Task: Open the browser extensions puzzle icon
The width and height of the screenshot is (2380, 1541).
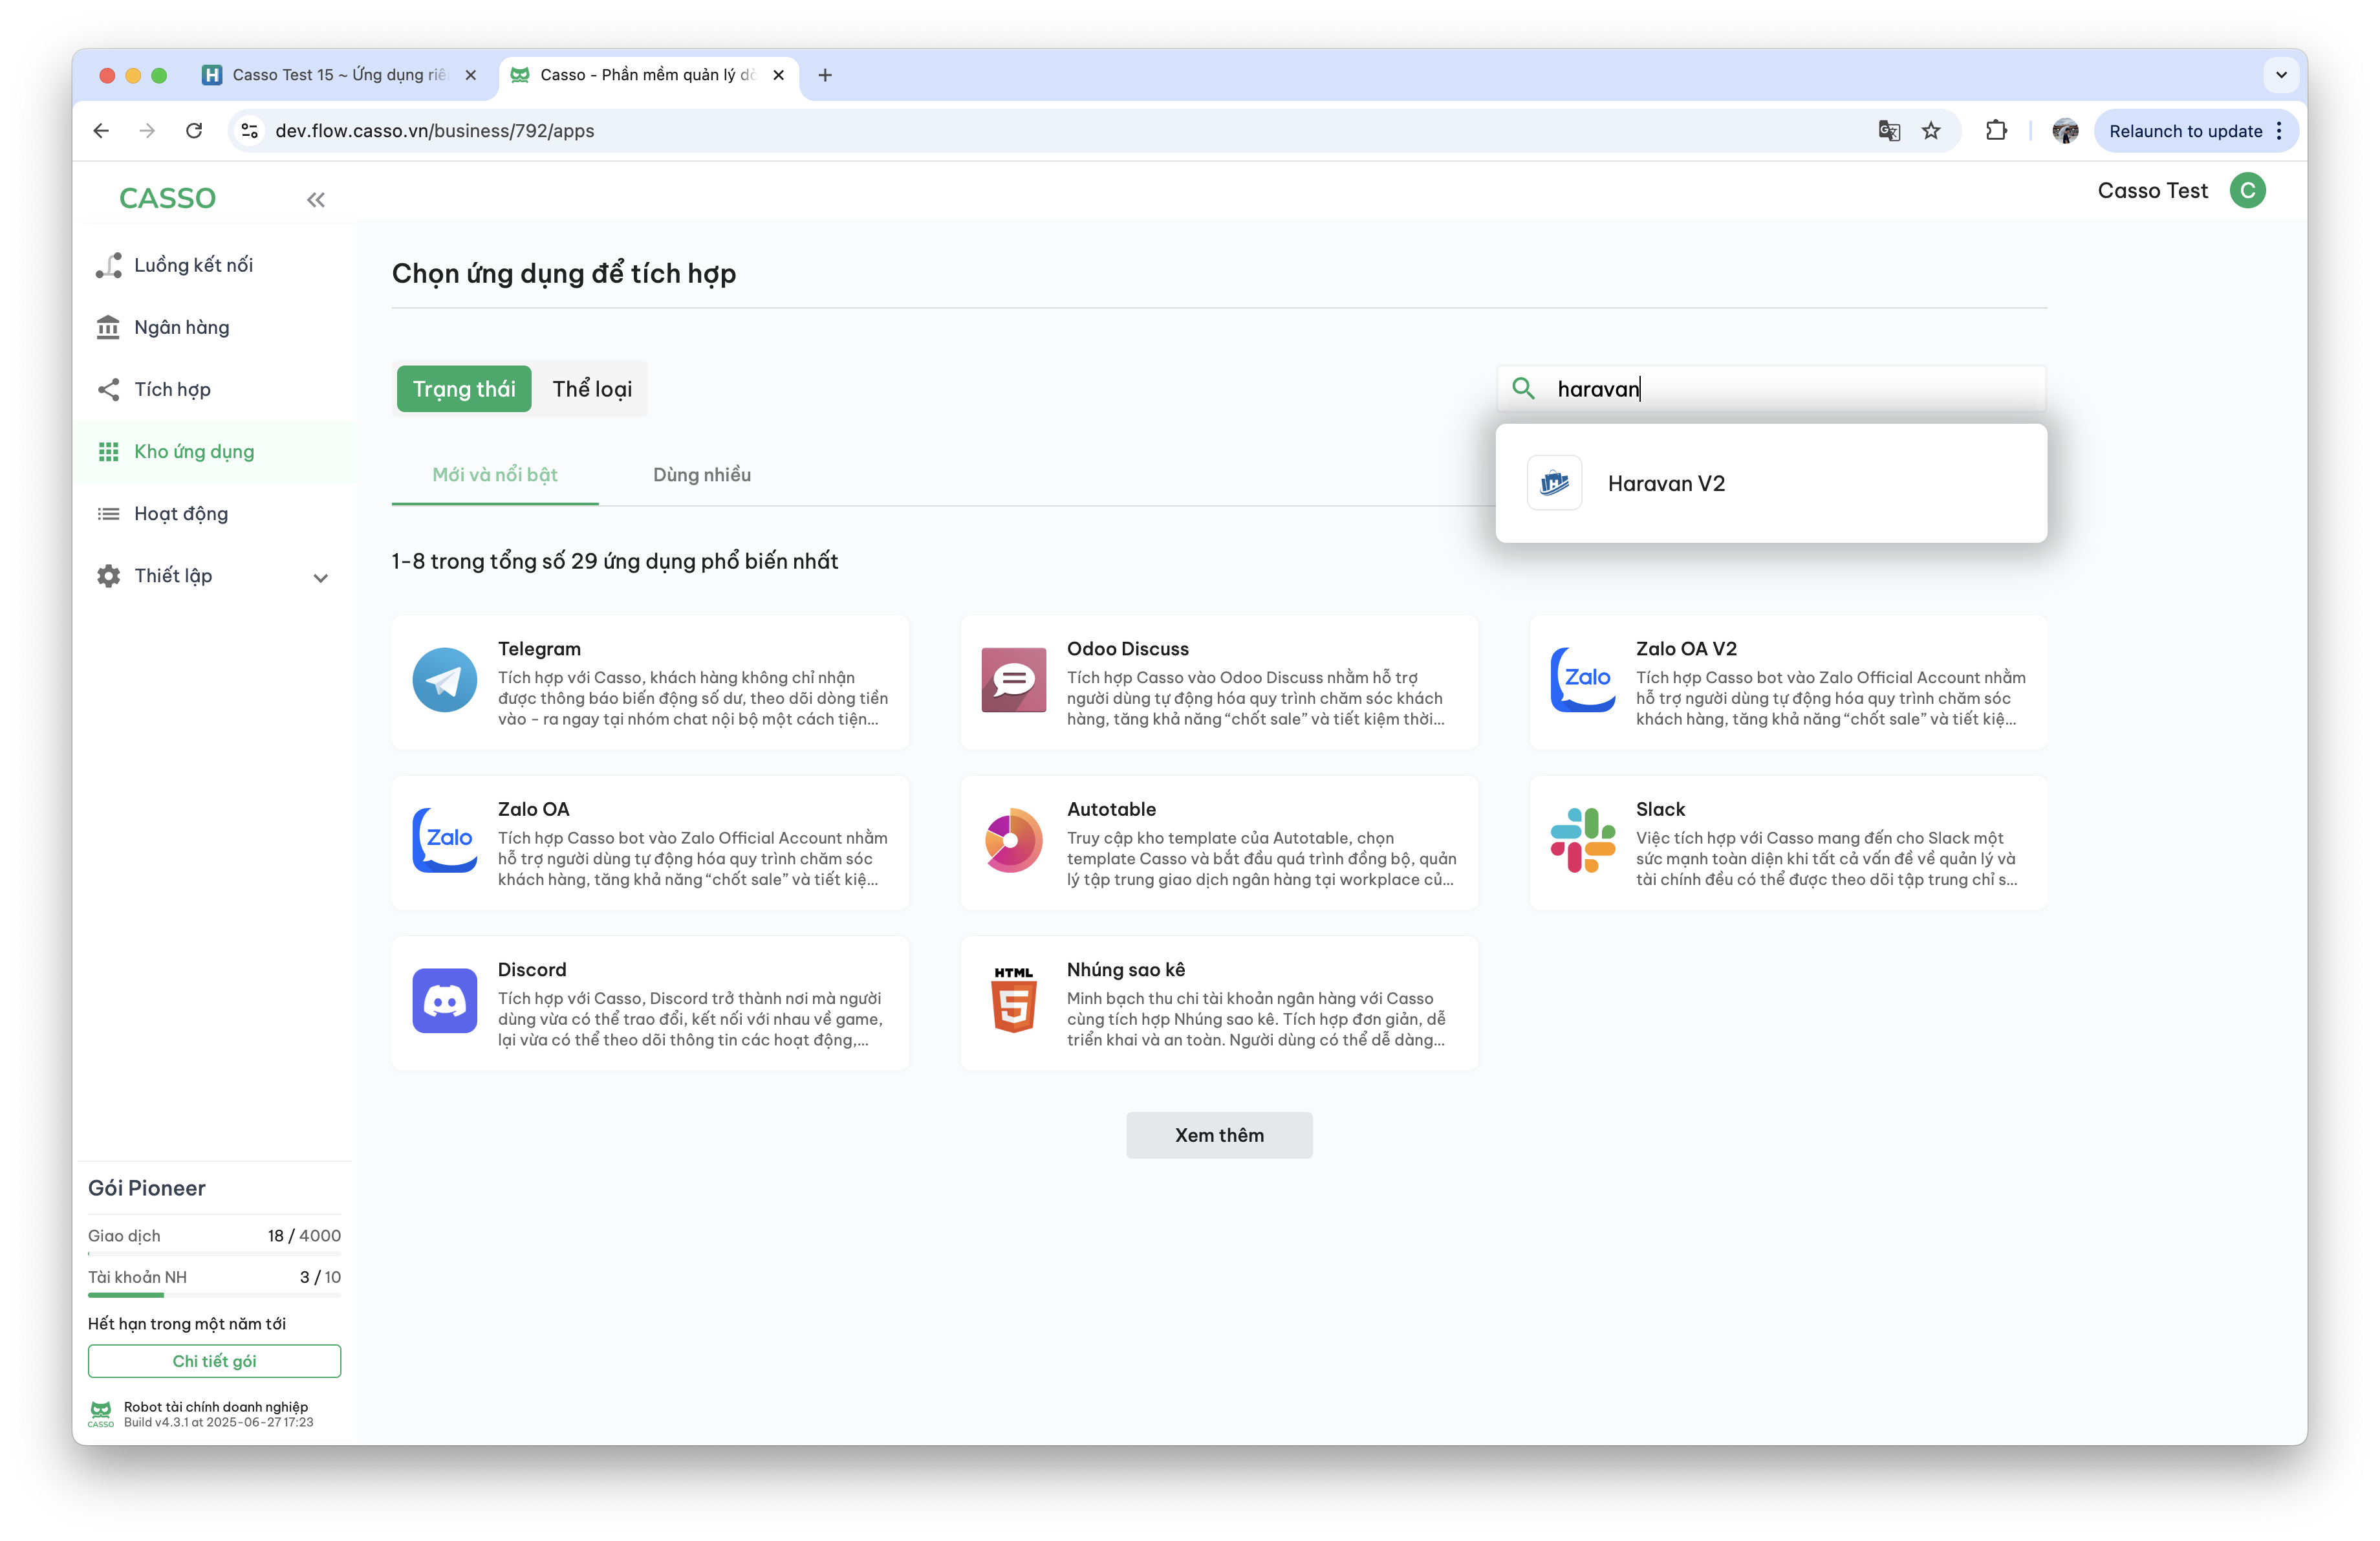Action: [x=1996, y=131]
